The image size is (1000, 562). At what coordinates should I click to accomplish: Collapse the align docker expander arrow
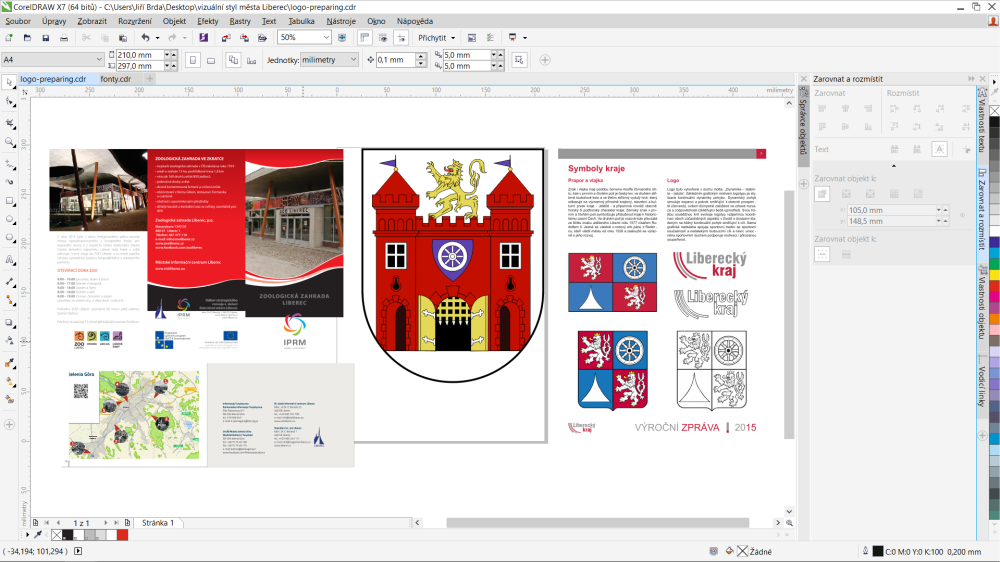893,166
